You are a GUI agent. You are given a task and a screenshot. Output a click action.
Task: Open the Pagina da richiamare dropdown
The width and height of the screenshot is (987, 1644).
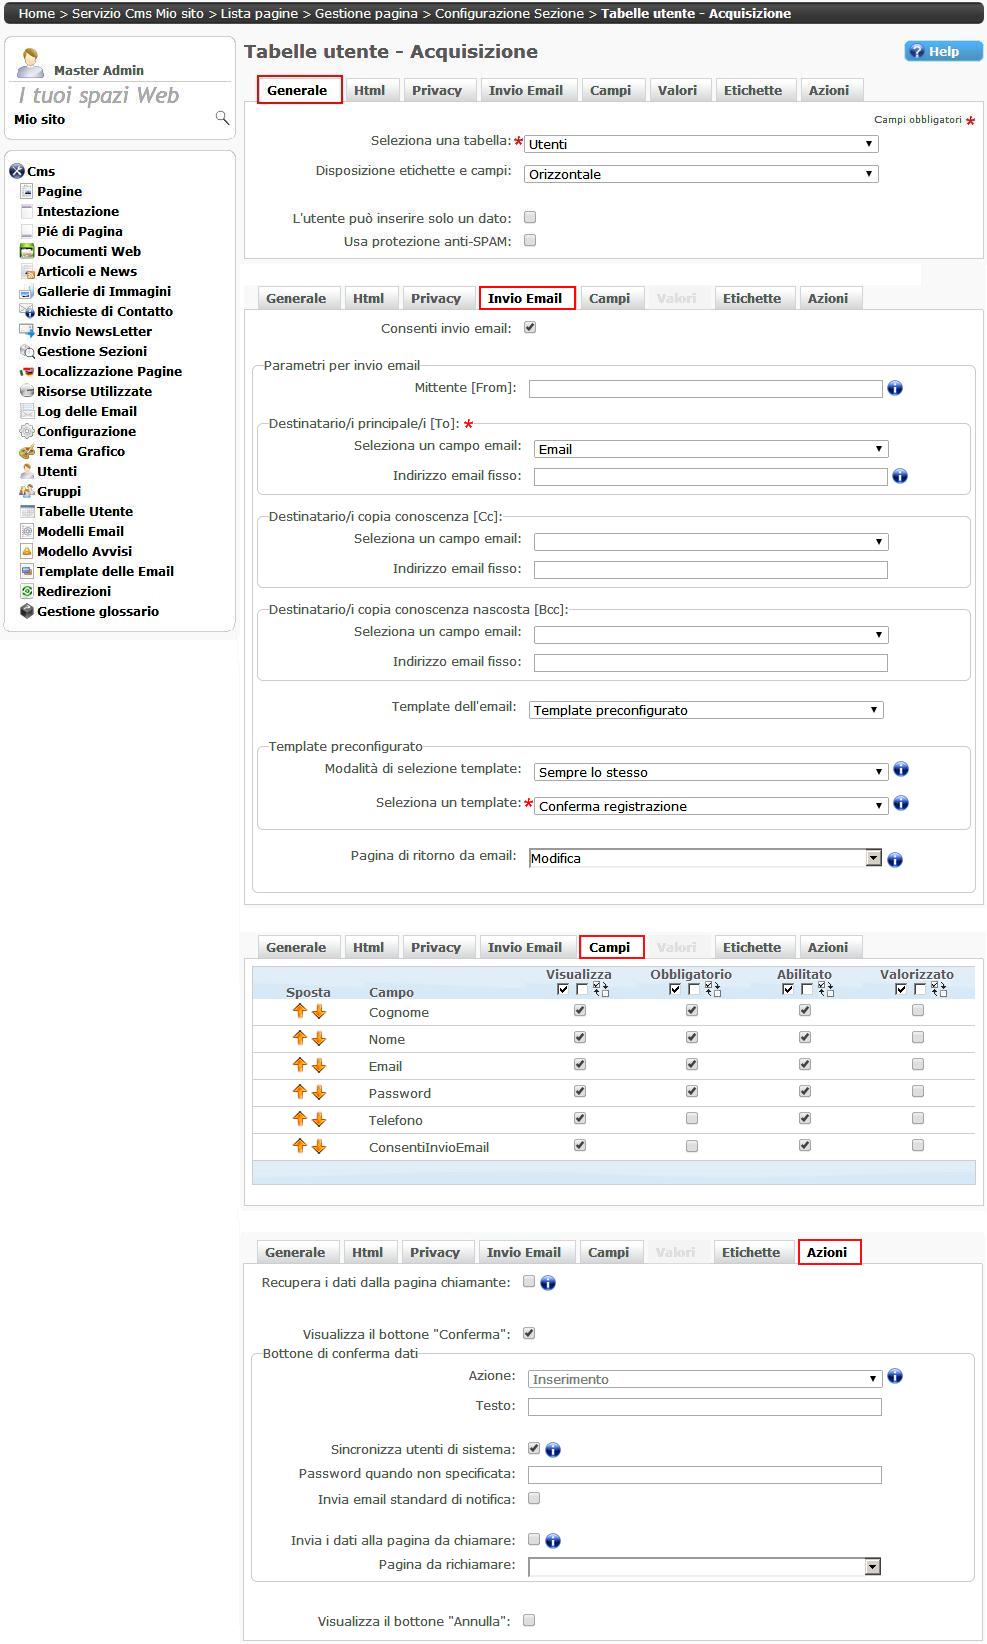point(704,1566)
